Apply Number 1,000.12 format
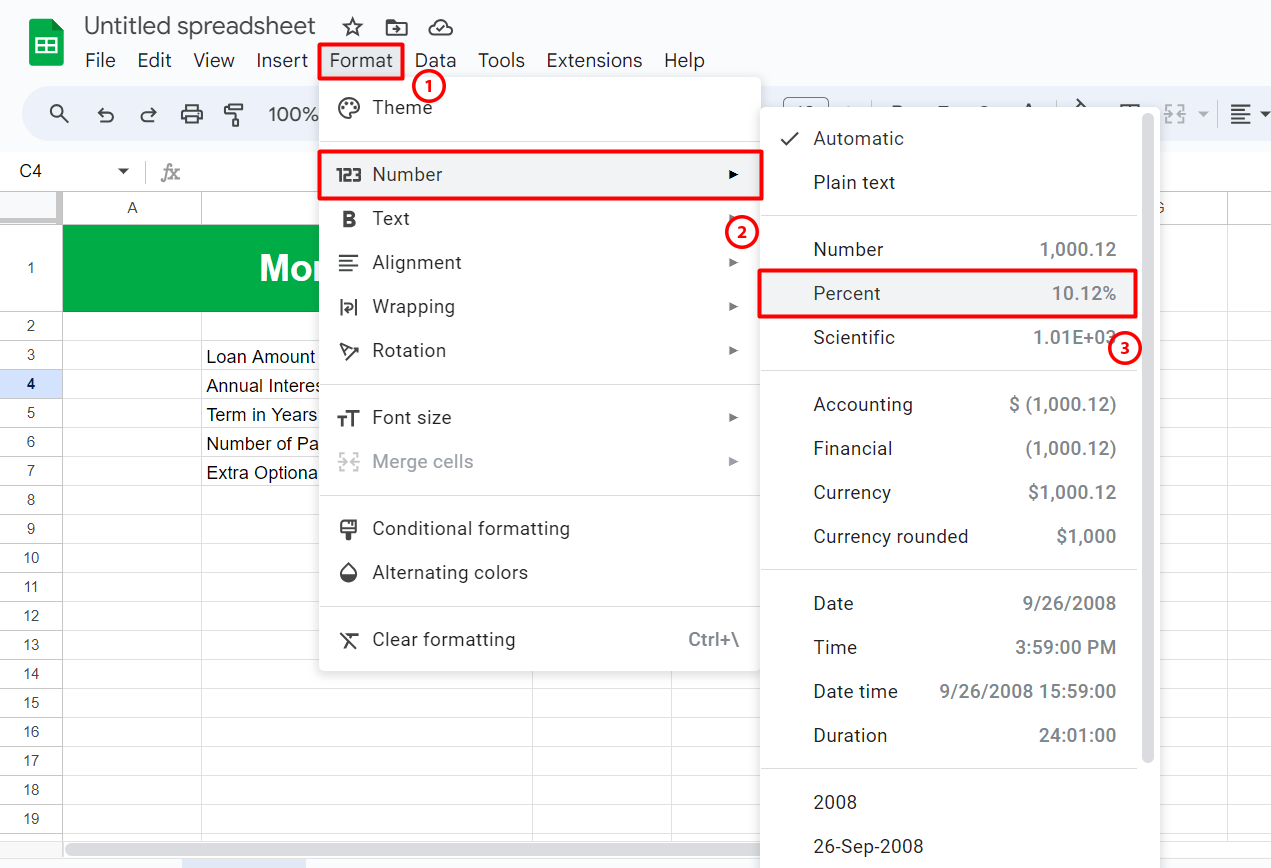 (948, 250)
